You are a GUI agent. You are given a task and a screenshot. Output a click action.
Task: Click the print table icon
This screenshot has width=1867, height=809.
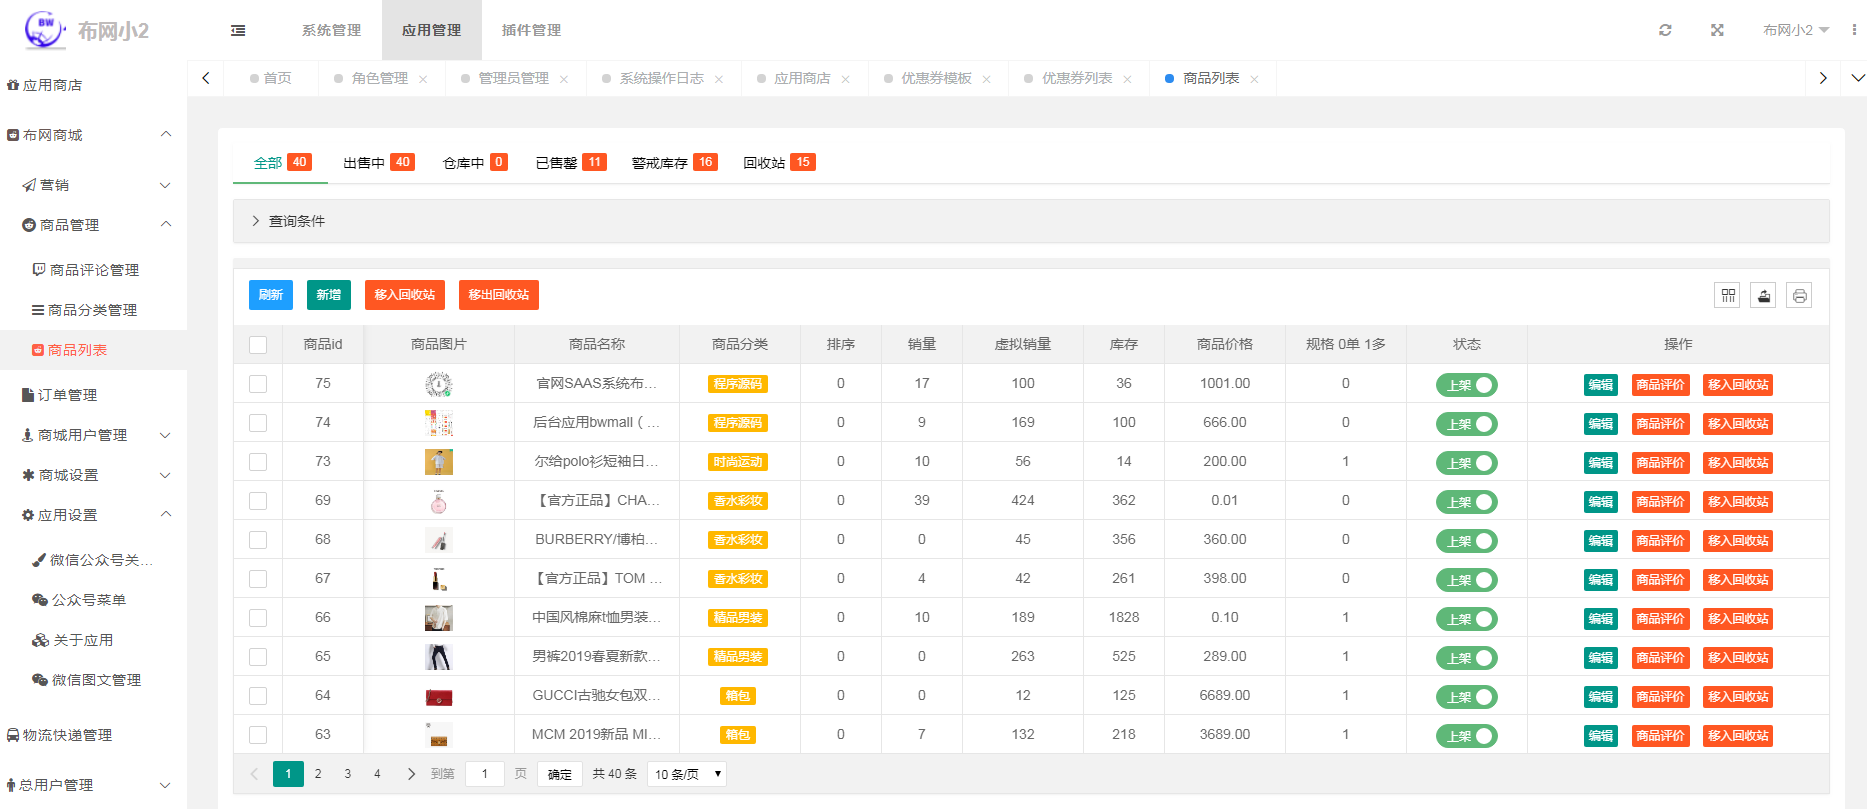click(1799, 295)
